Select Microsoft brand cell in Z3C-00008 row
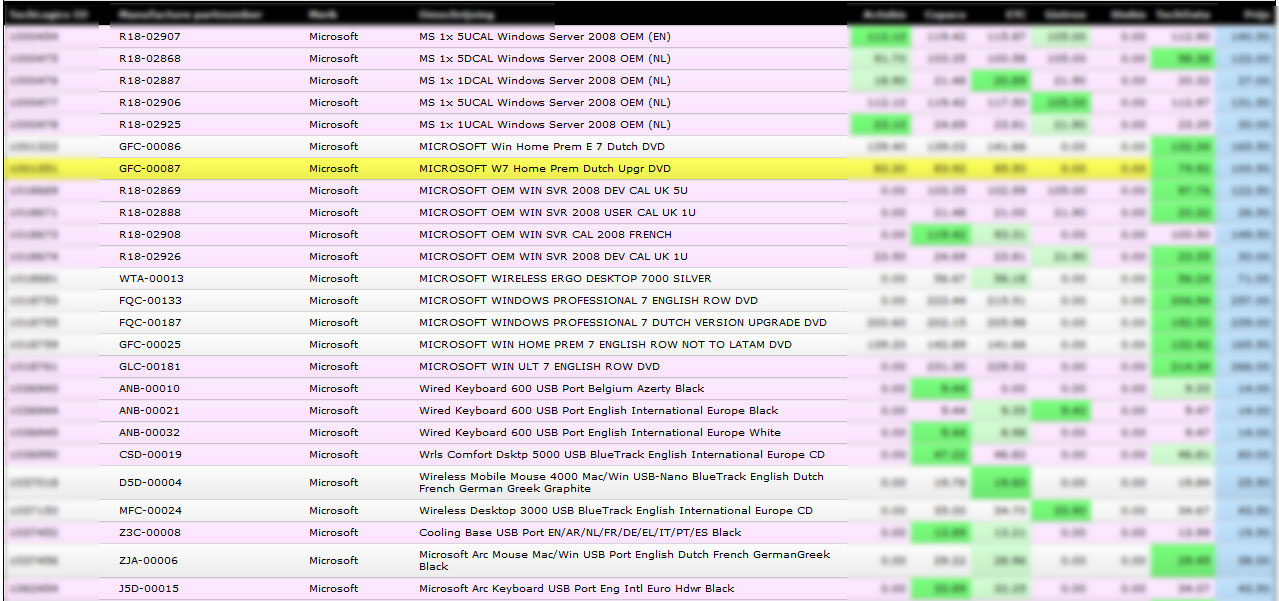This screenshot has width=1279, height=601. [333, 533]
